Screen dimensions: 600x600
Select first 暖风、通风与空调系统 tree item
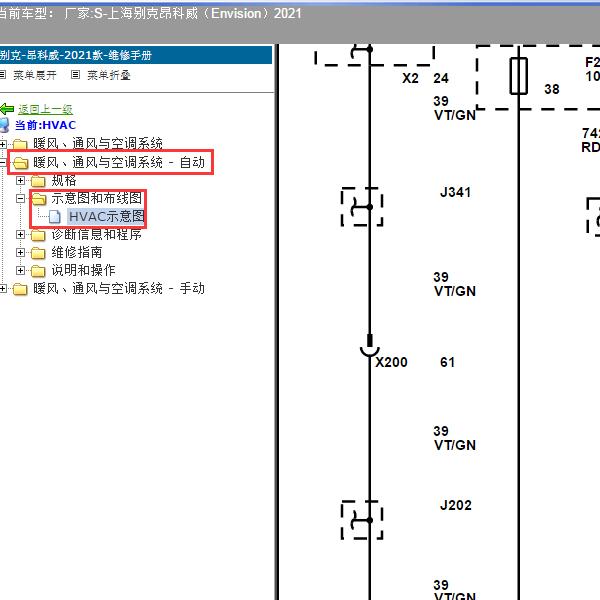point(98,144)
